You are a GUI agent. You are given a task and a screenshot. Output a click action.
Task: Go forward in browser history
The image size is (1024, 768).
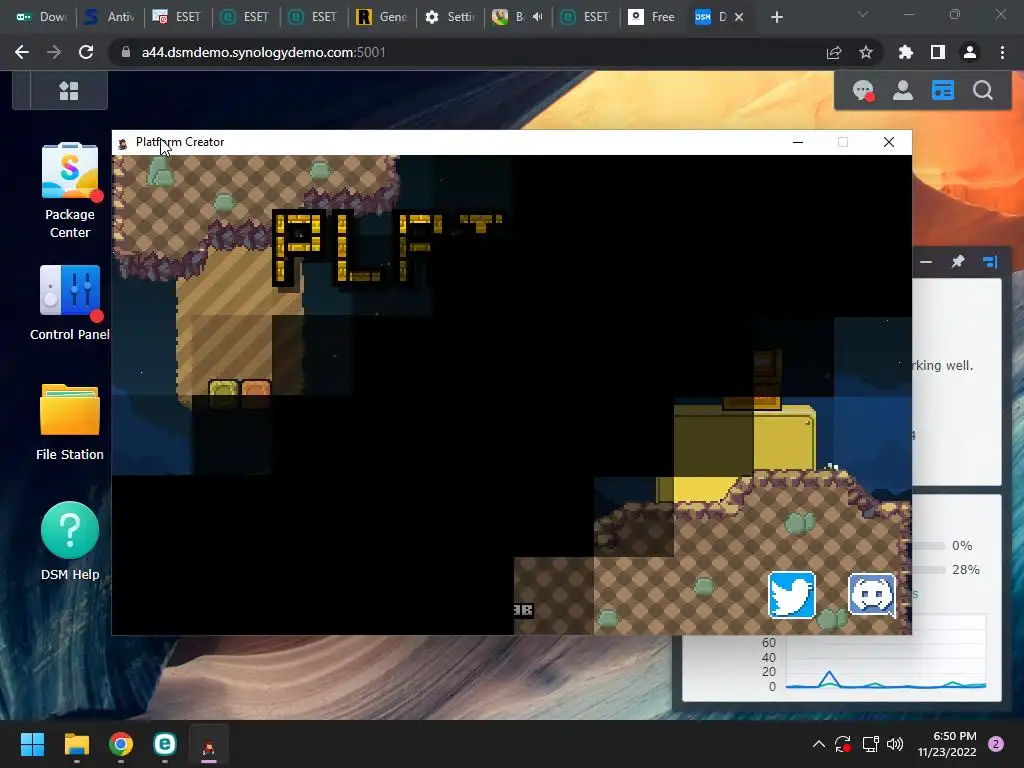pos(54,52)
